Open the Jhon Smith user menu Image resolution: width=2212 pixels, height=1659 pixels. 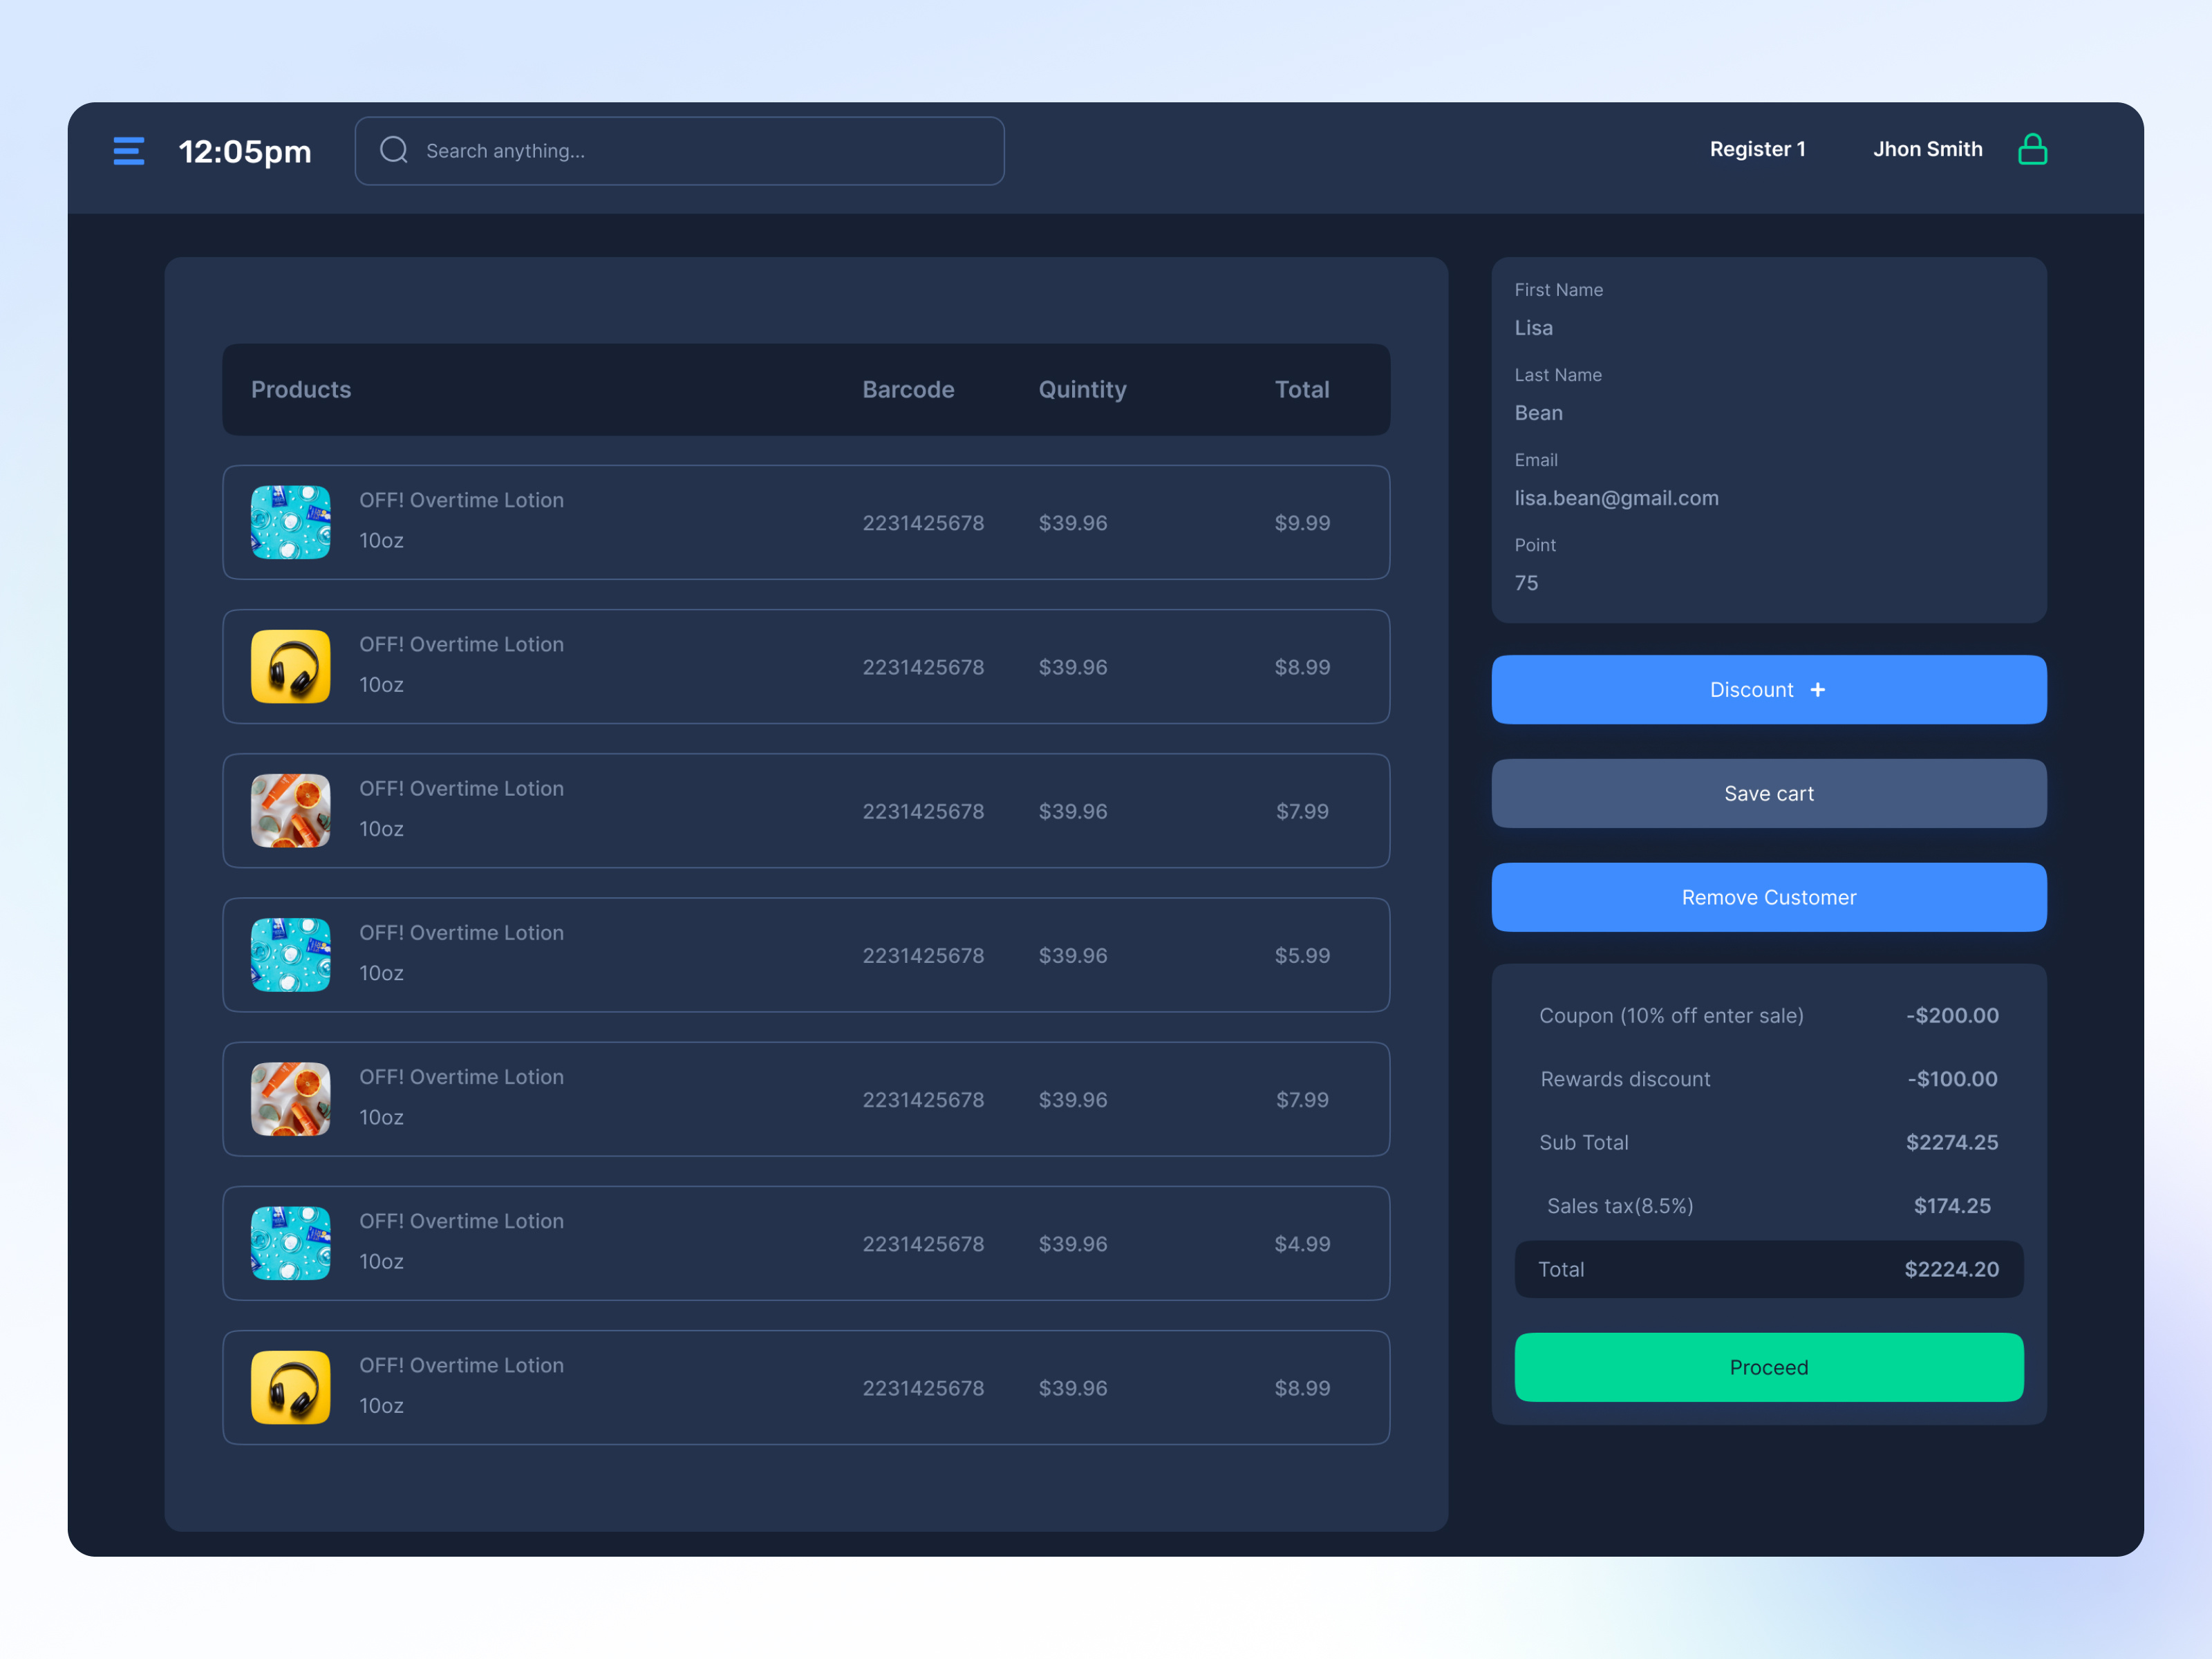pyautogui.click(x=1927, y=149)
